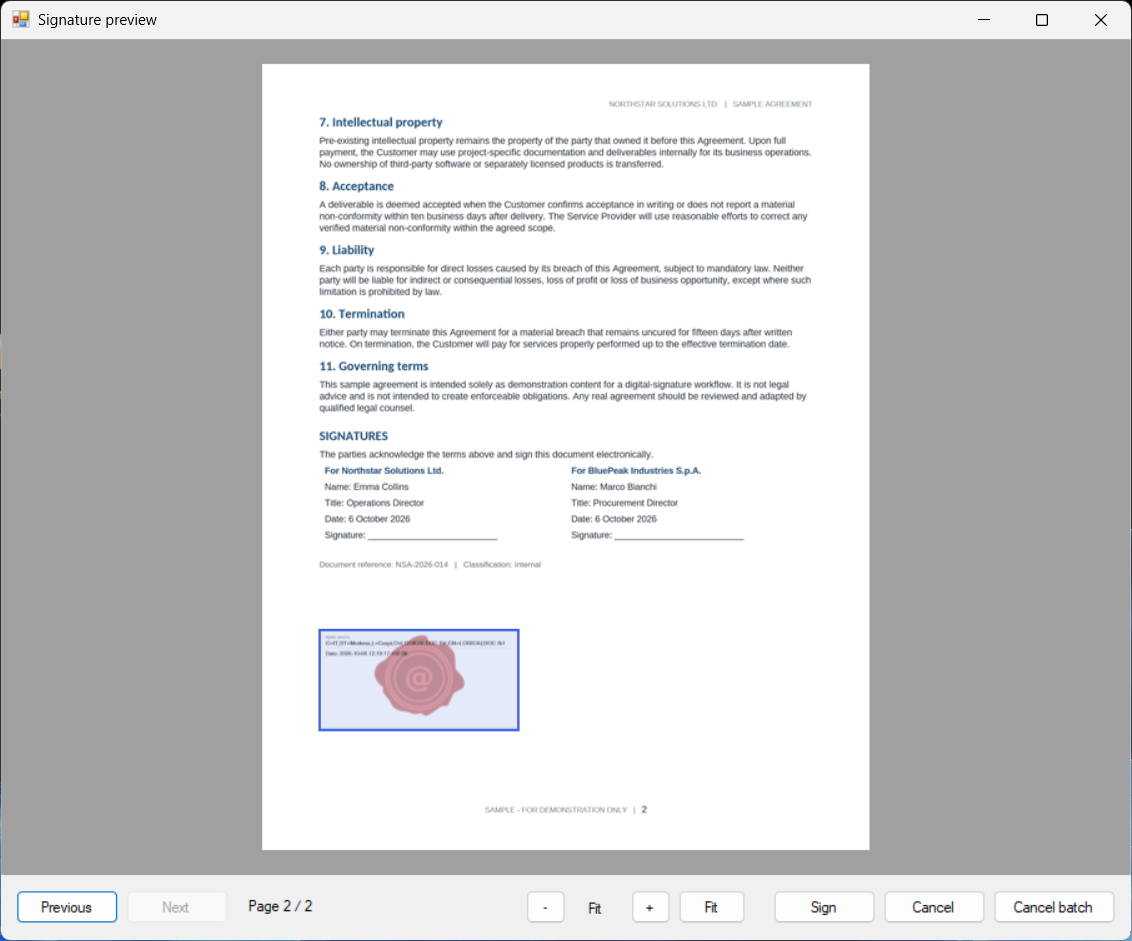Image resolution: width=1132 pixels, height=941 pixels.
Task: Click the Previous page button
Action: point(66,907)
